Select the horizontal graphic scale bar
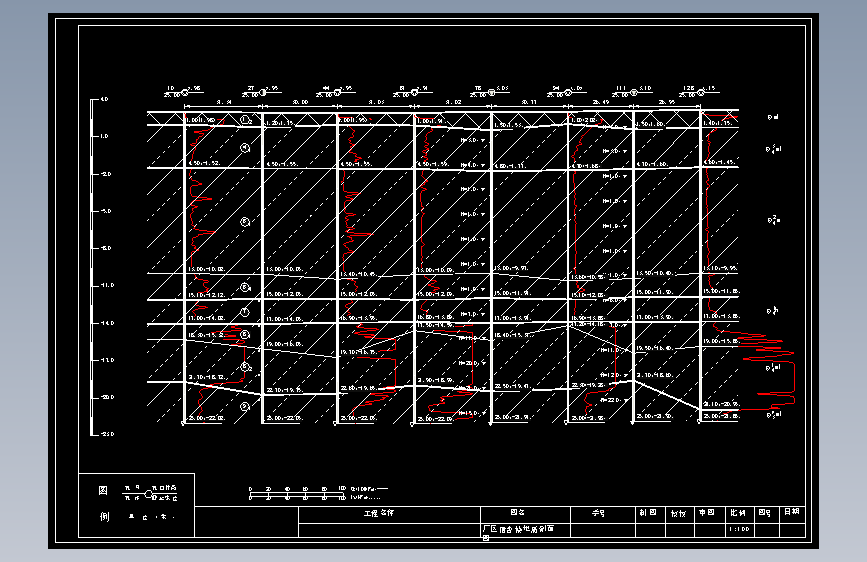The image size is (867, 562). coord(297,493)
